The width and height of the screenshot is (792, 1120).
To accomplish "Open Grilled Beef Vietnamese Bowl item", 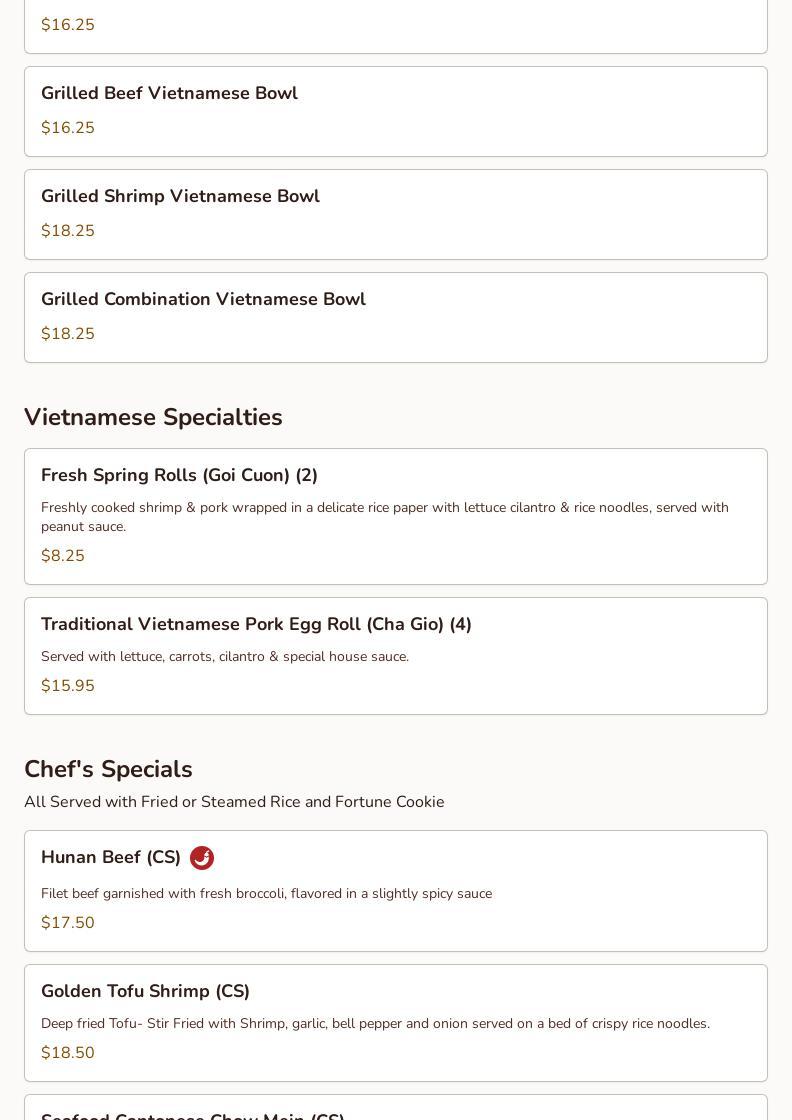I will (x=396, y=111).
